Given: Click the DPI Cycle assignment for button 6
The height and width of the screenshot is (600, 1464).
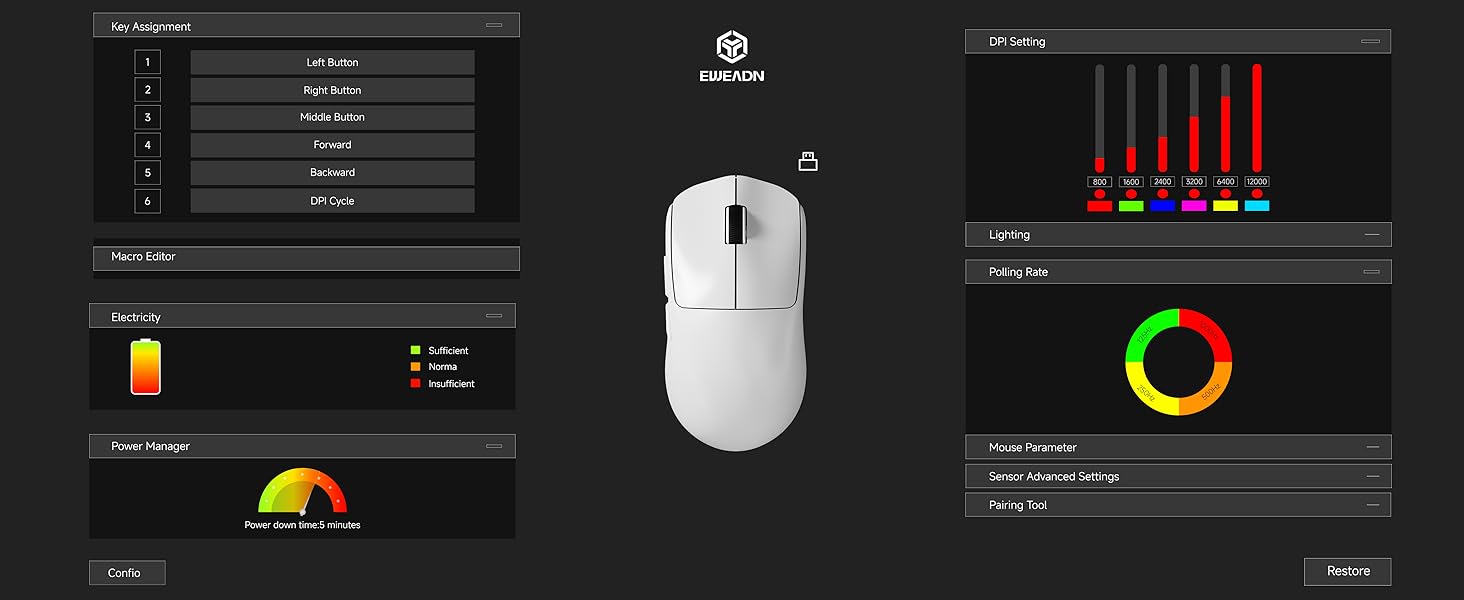Looking at the screenshot, I should (332, 200).
